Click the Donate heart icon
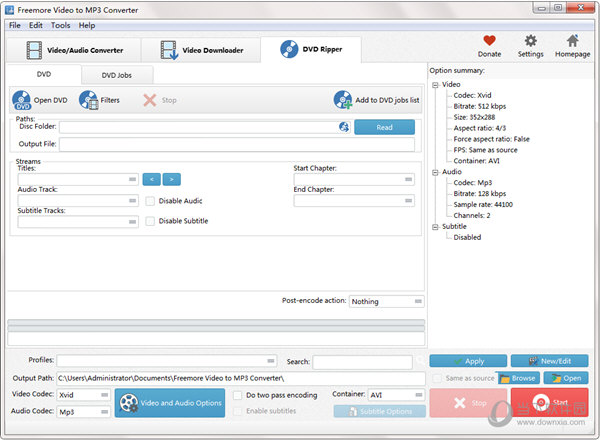Screen dimensions: 600x440 tap(489, 41)
